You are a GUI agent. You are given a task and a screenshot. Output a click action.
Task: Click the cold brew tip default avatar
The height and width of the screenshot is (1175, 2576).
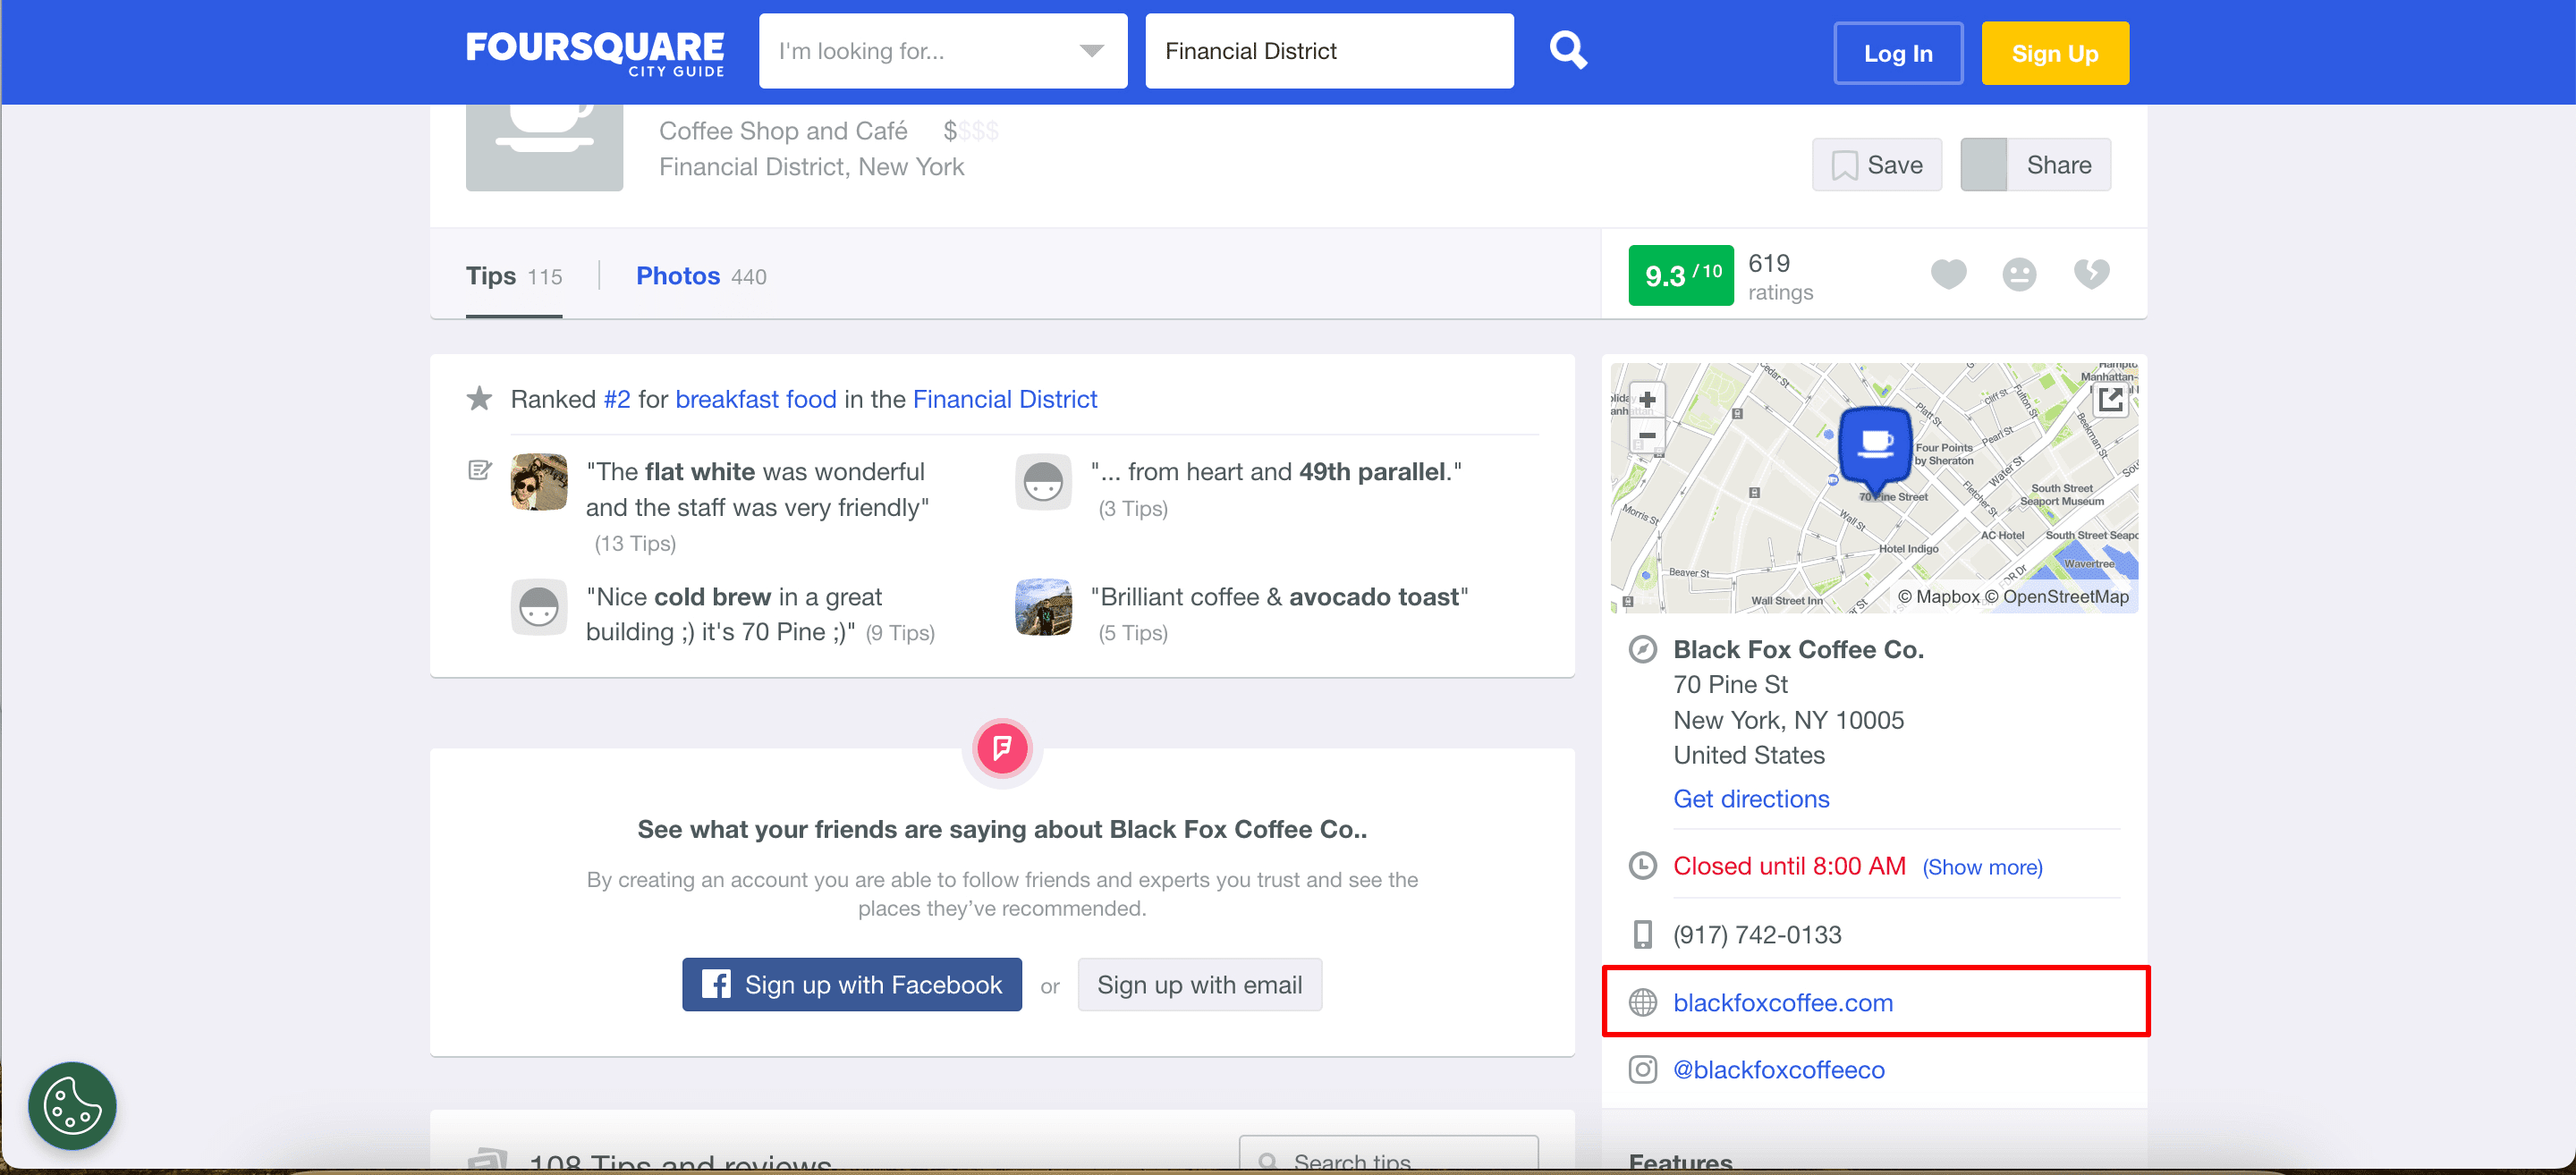[x=539, y=607]
